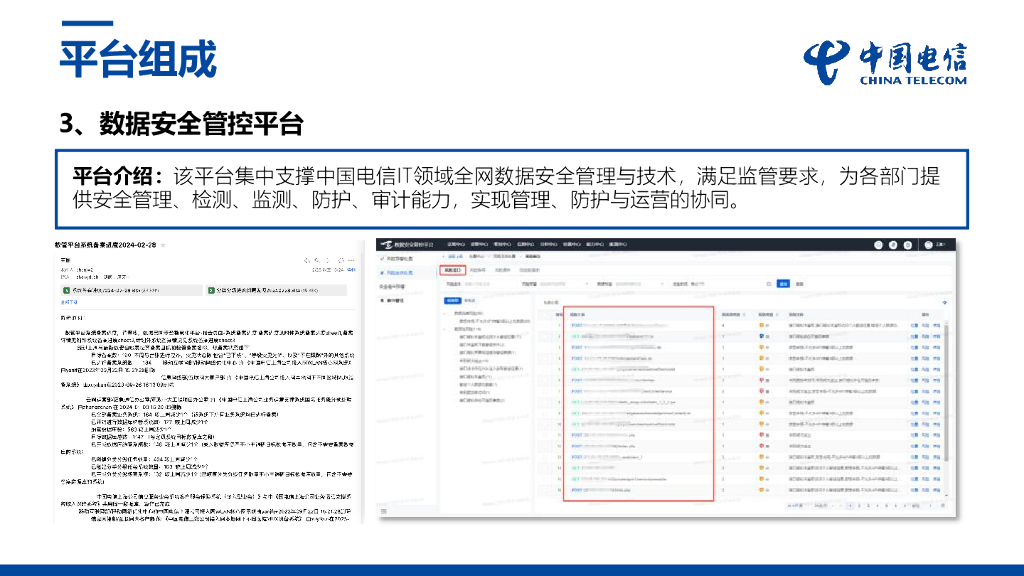Click the orange shield risk icon in row 1

coord(761,325)
